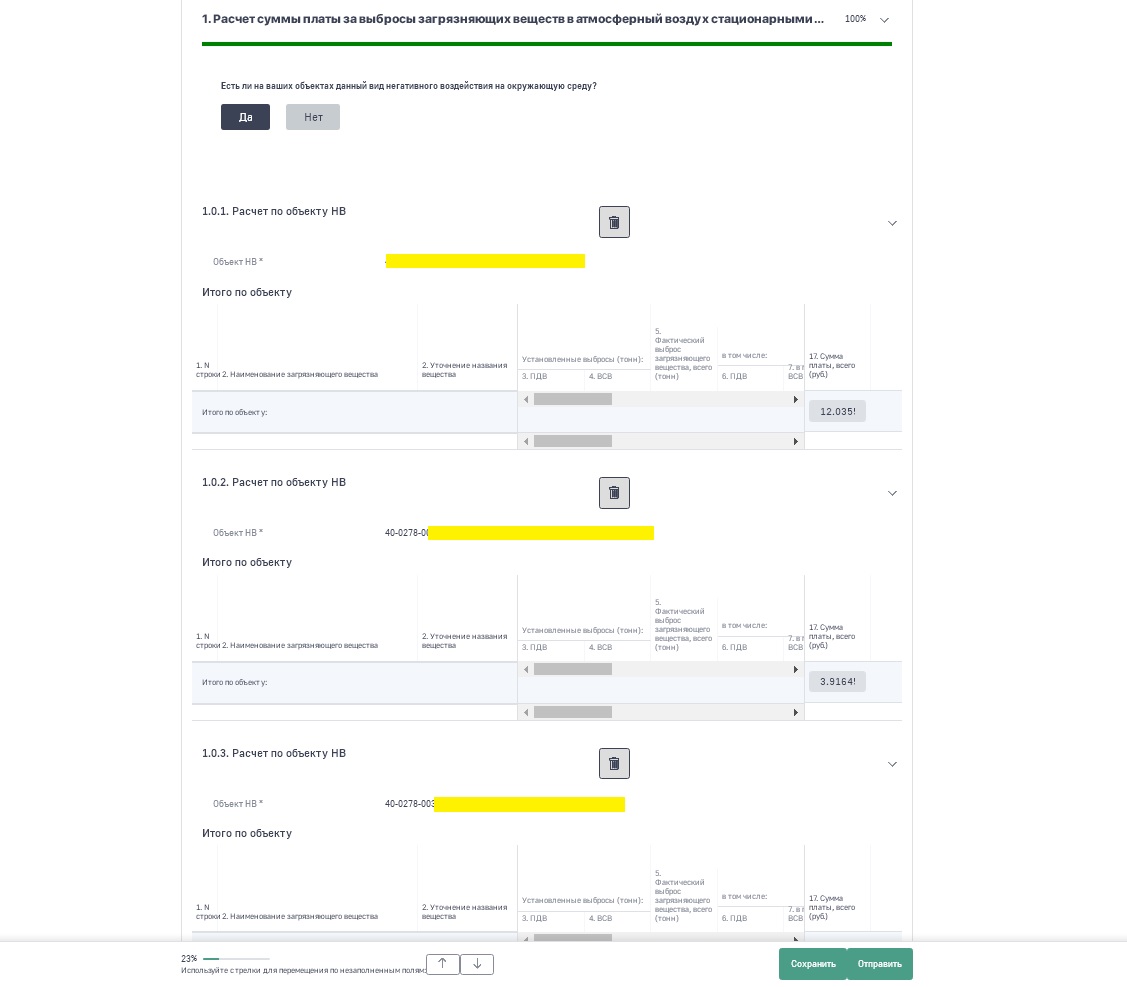Jump to next unfilled field with down arrow
1127x987 pixels.
477,964
